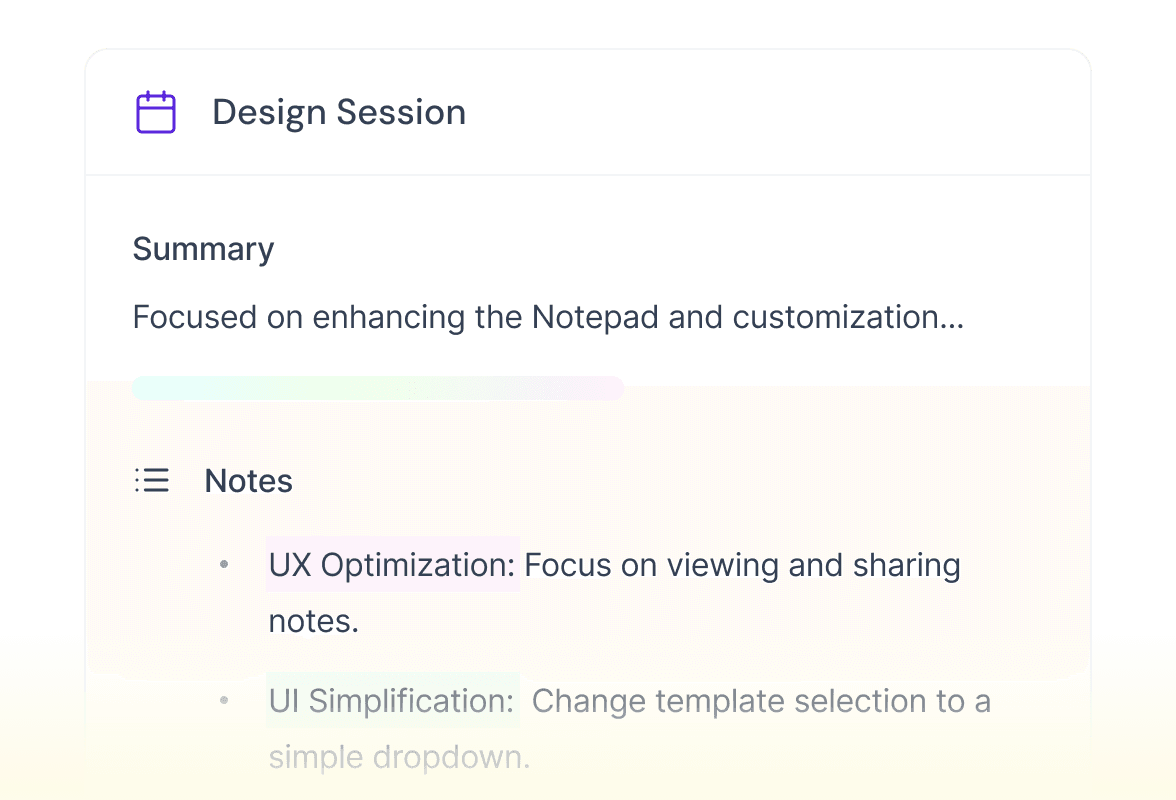Click the text 'Focus on viewing and sharing'

(742, 566)
